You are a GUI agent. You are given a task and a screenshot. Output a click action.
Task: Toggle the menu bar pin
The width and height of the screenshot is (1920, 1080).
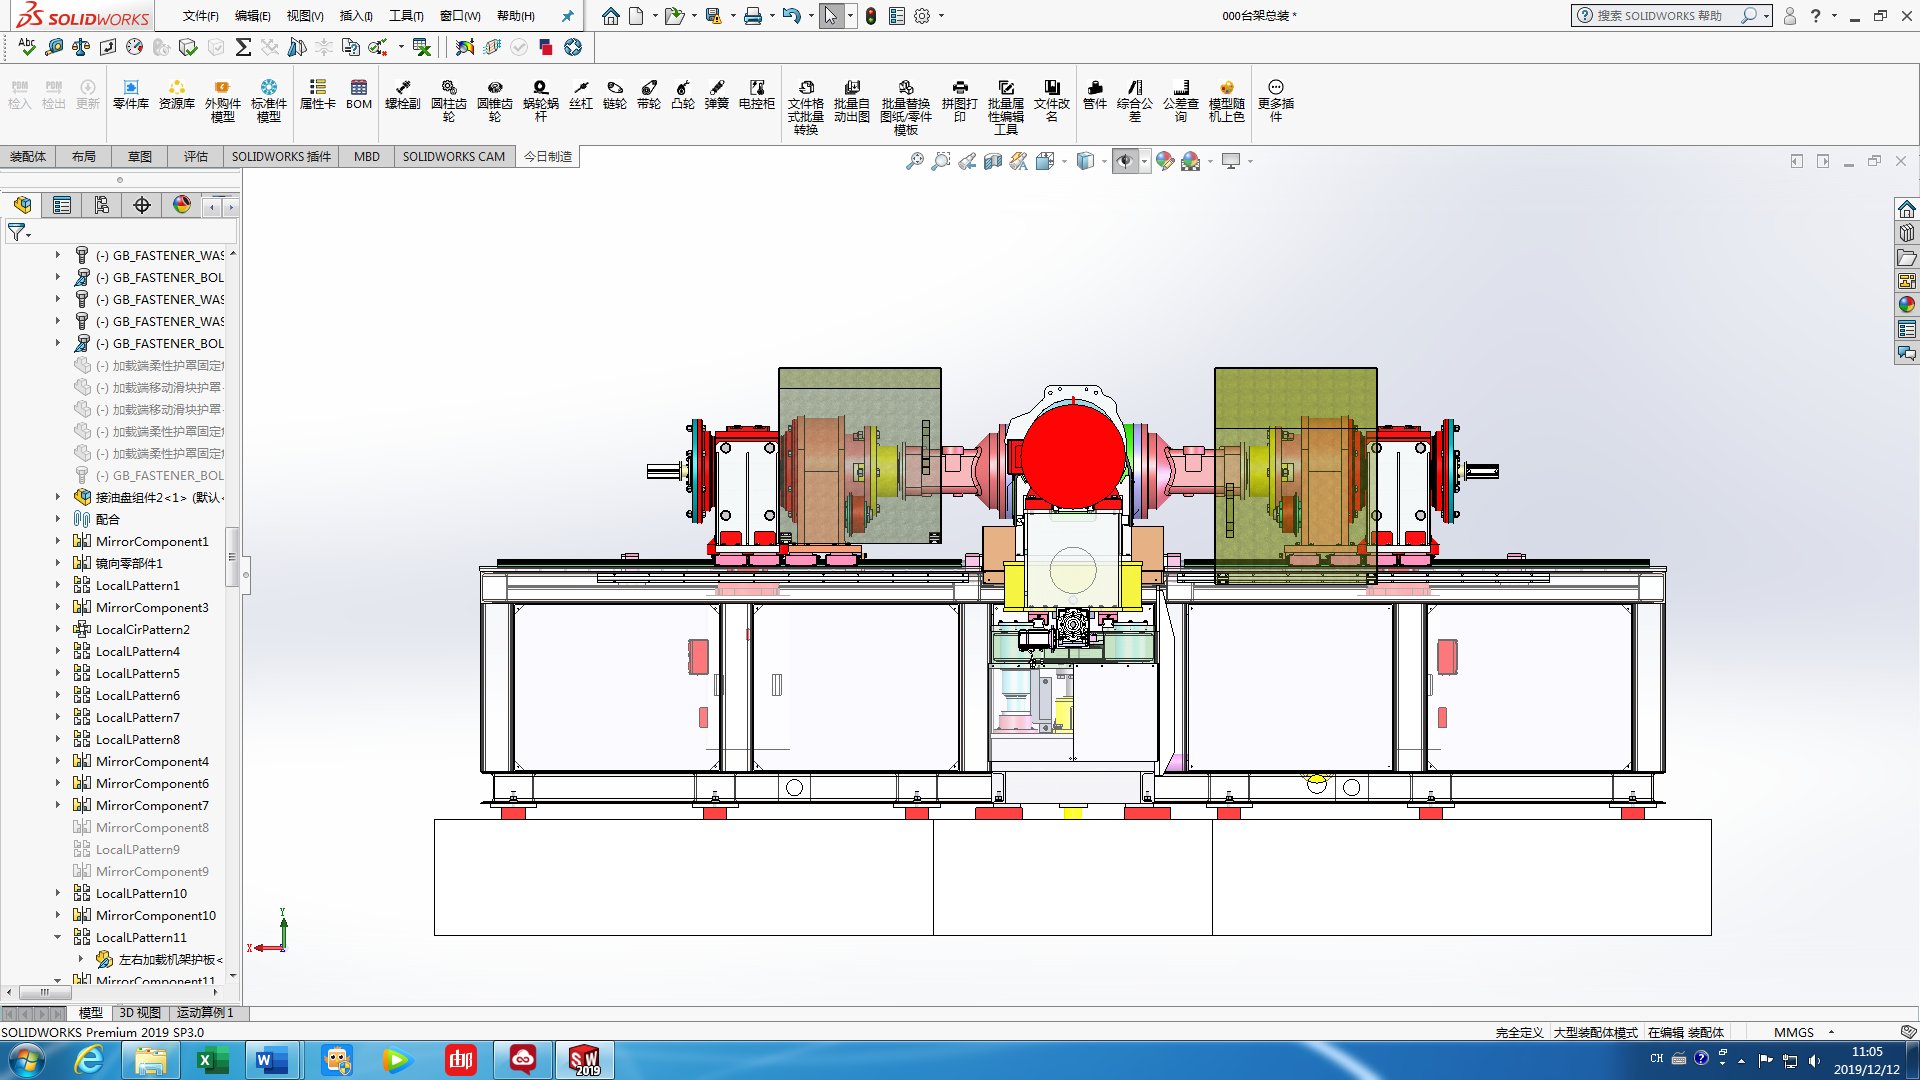tap(568, 16)
